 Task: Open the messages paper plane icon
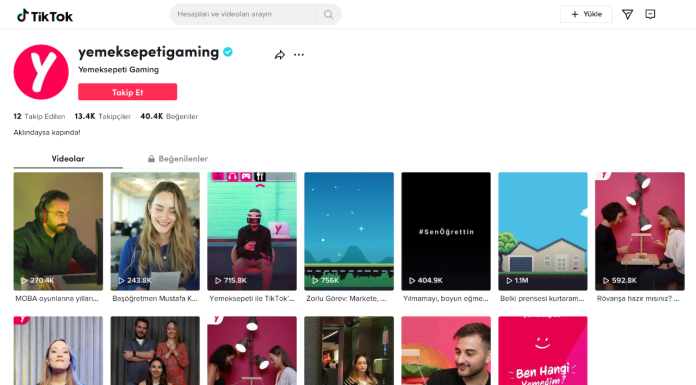[x=627, y=15]
